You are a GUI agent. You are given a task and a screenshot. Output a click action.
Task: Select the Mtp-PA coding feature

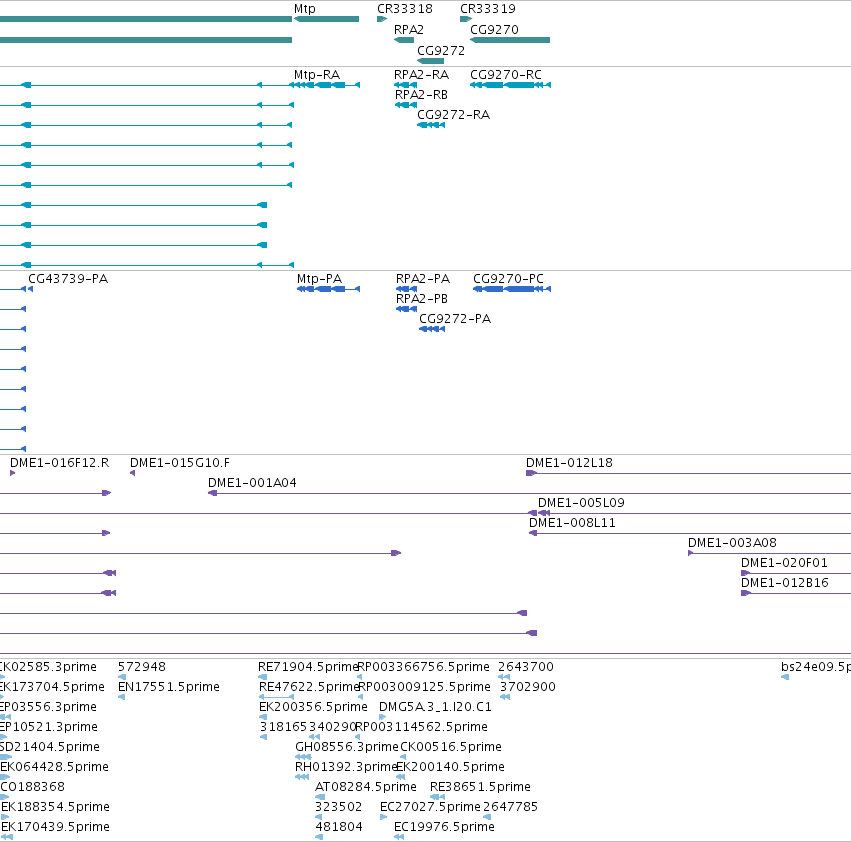click(328, 289)
